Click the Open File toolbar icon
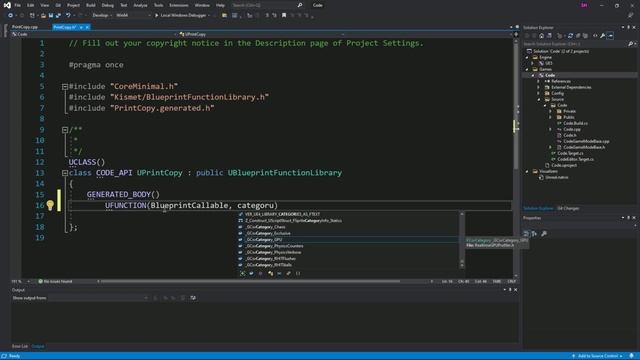Viewport: 640px width, 360px height. [x=43, y=16]
